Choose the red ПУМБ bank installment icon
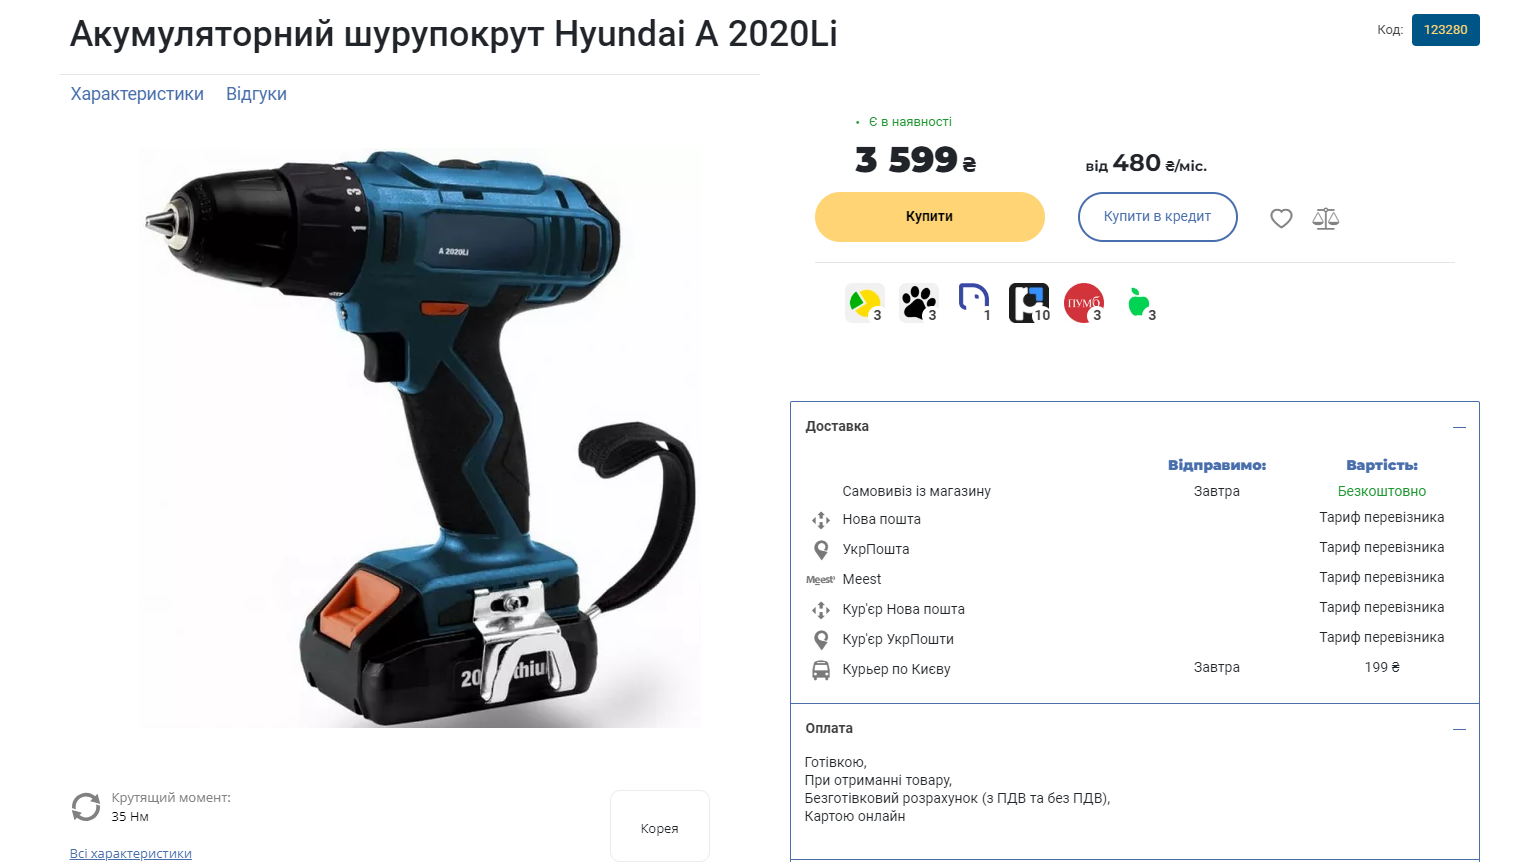This screenshot has height=862, width=1528. [1084, 303]
